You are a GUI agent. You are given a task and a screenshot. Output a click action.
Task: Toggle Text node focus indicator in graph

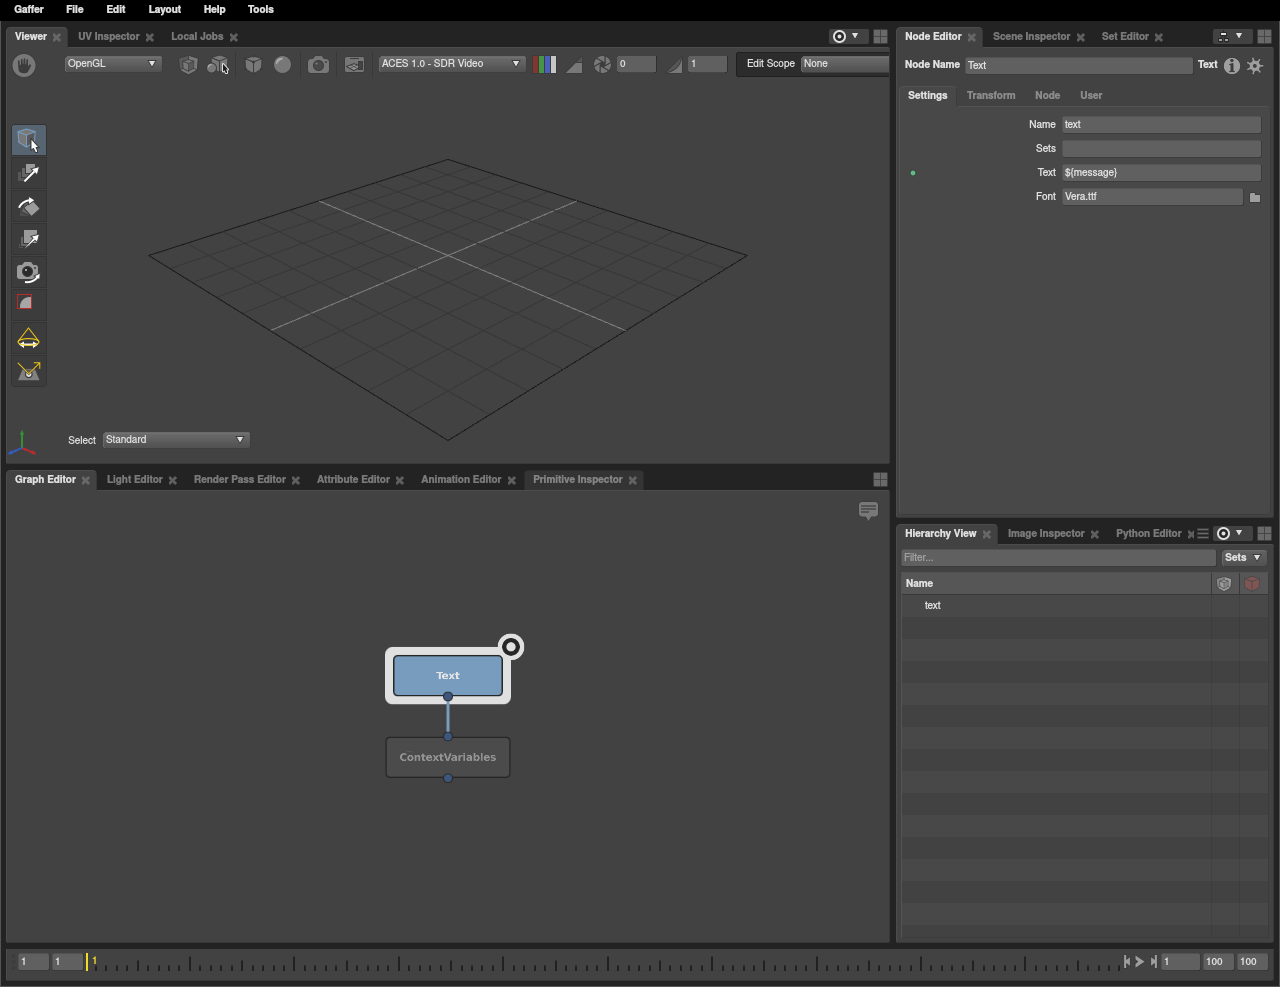click(x=511, y=647)
